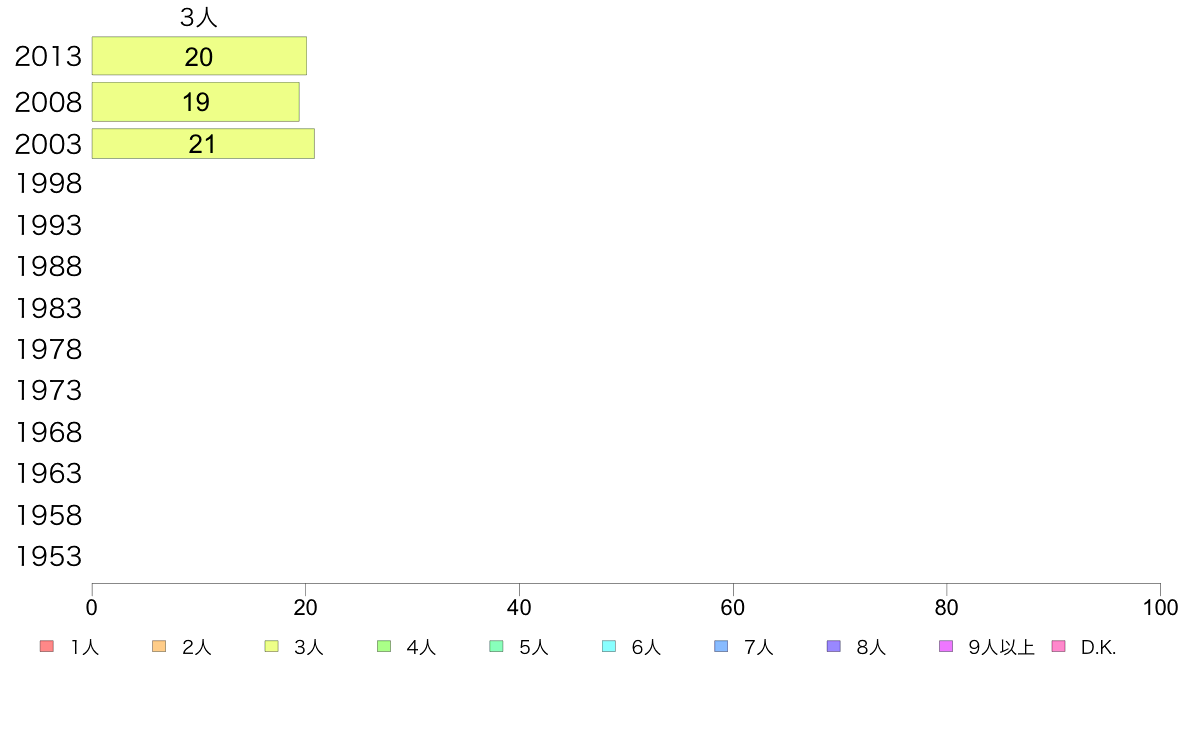Click the 1973 year label
Image resolution: width=1188 pixels, height=736 pixels.
[48, 390]
